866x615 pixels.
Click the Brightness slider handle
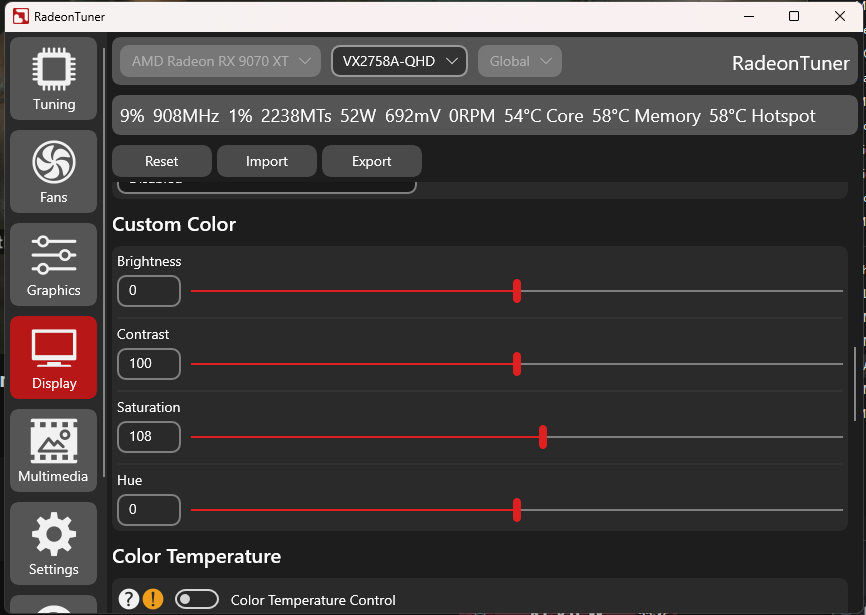pos(517,291)
